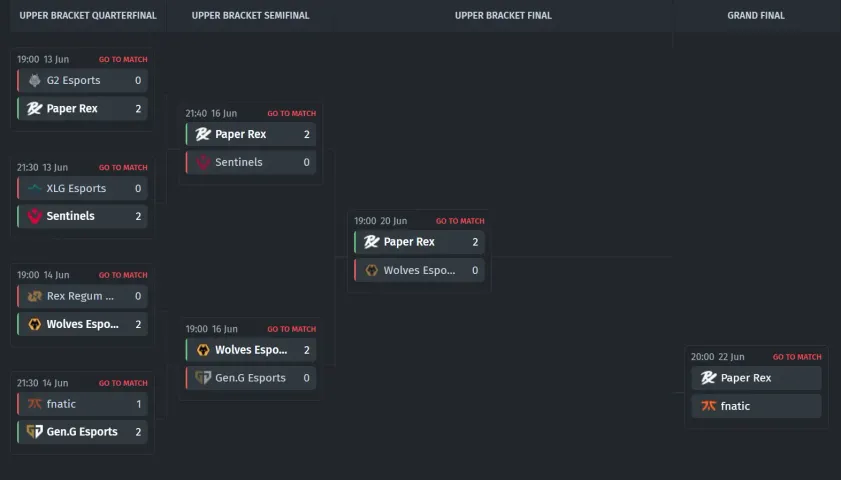The width and height of the screenshot is (841, 480).
Task: Click the Rex Regum team logo
Action: (x=34, y=296)
